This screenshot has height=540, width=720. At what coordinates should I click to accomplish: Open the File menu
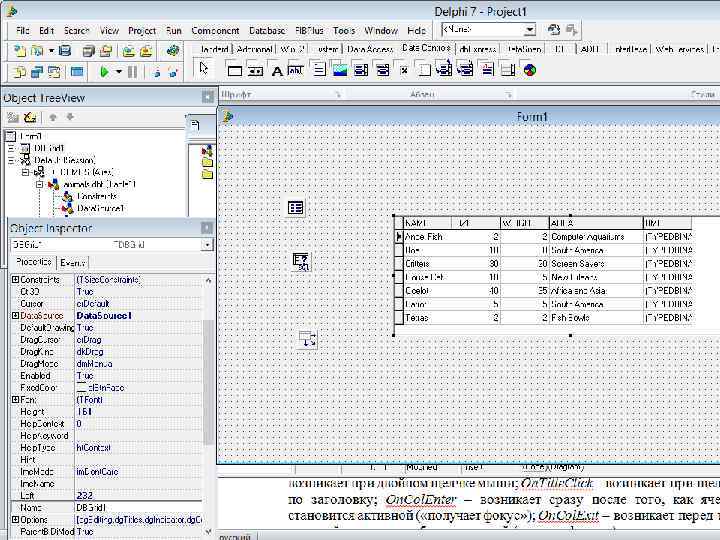click(x=22, y=31)
